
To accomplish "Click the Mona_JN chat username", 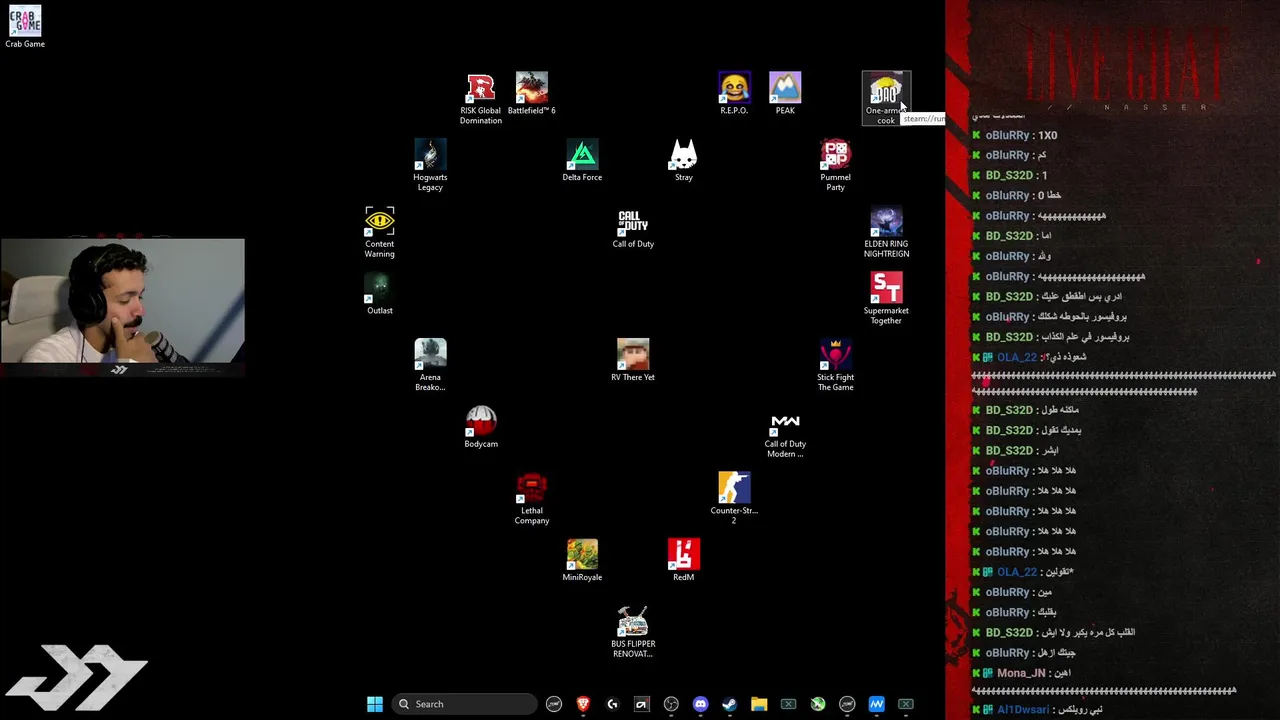I will click(1020, 673).
